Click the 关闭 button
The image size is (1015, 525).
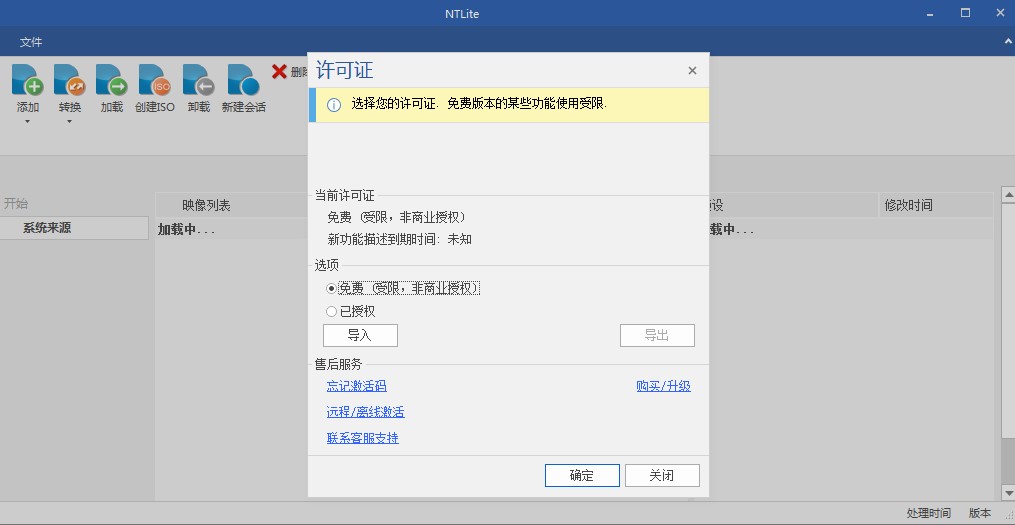pyautogui.click(x=662, y=475)
